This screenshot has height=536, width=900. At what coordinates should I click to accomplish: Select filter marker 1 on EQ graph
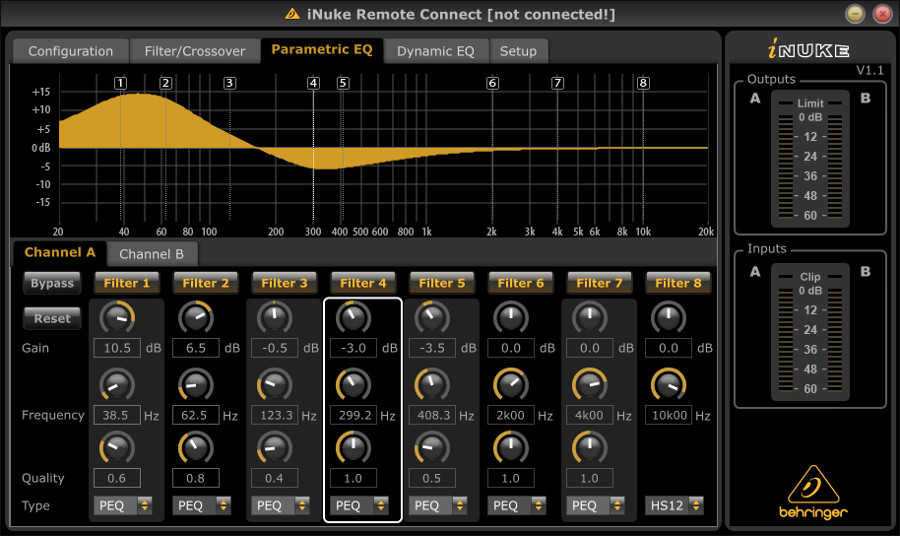121,84
